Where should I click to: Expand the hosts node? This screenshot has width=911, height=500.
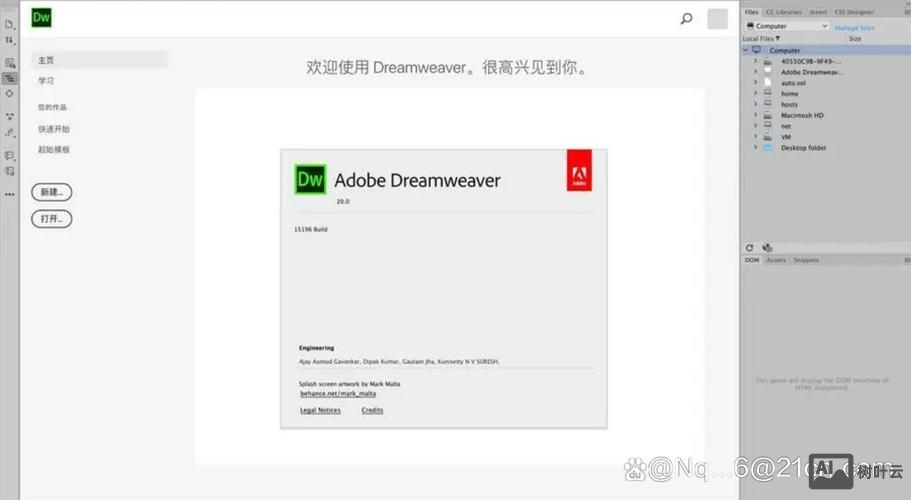(755, 105)
